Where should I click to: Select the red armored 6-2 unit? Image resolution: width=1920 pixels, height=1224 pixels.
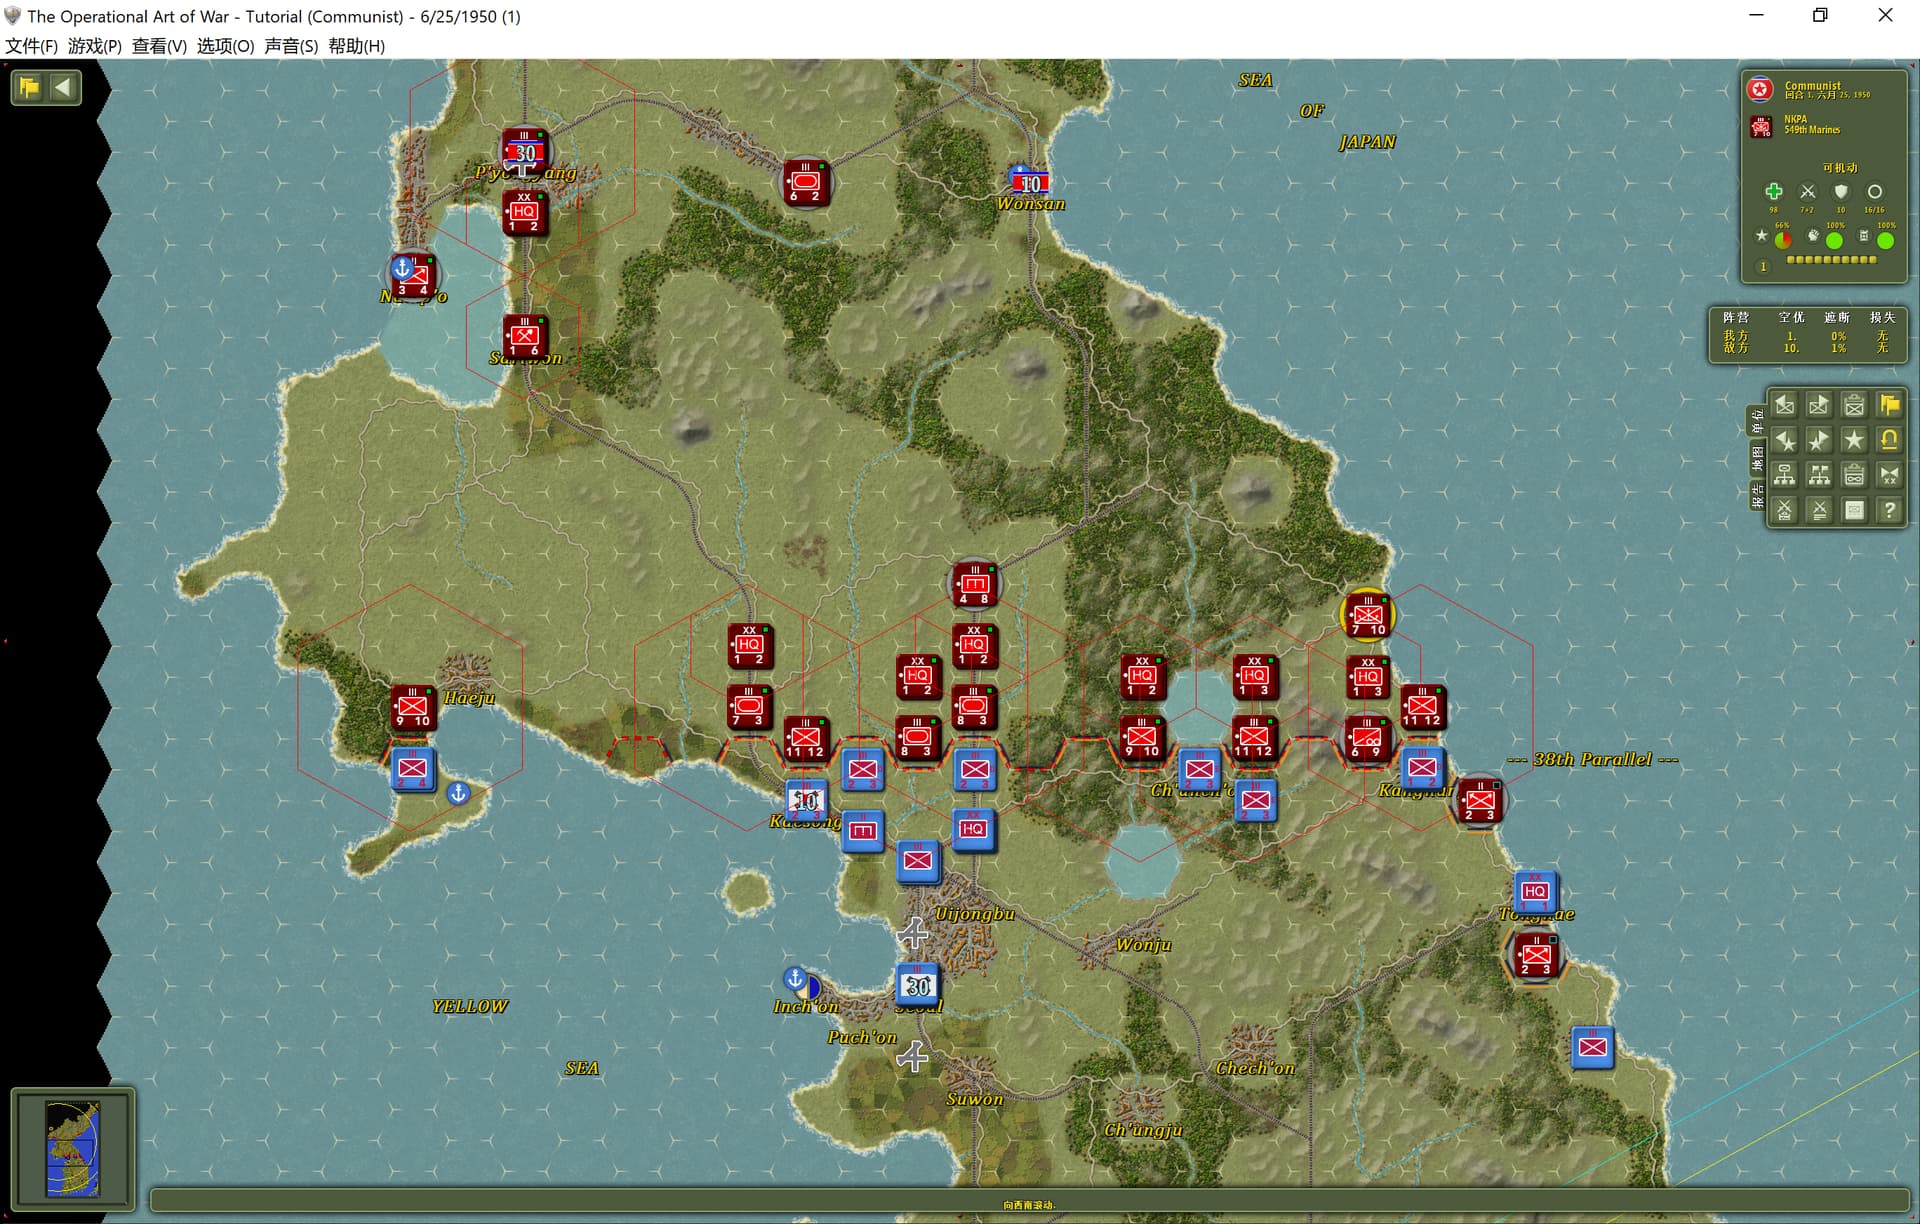coord(805,182)
